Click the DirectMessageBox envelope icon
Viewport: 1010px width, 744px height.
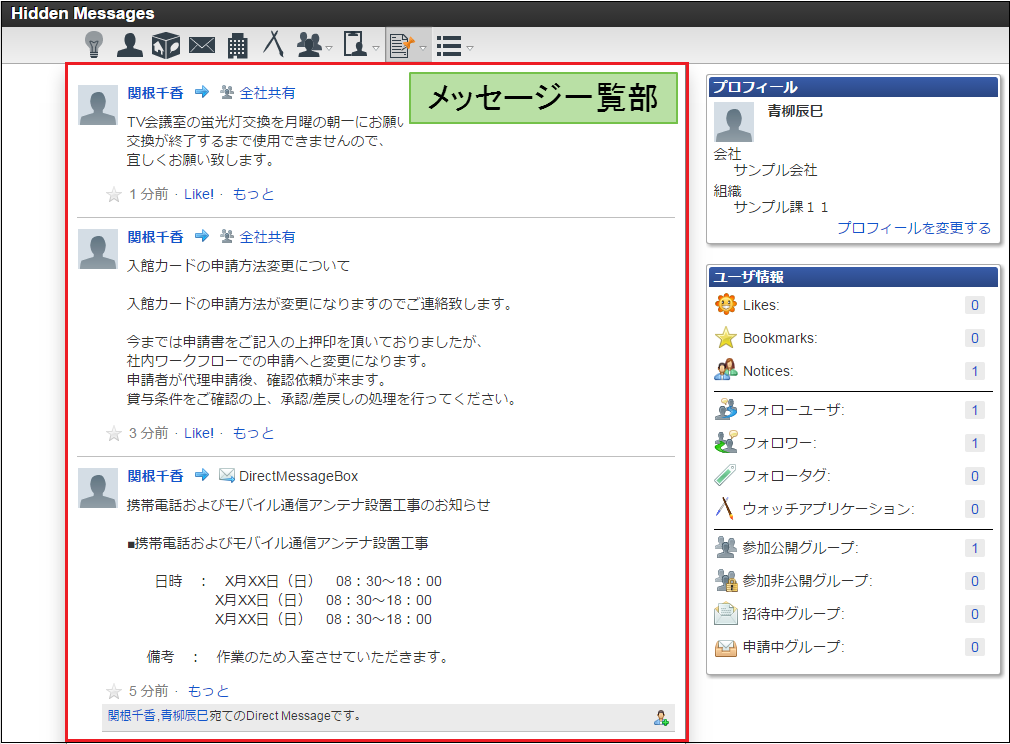coord(227,475)
